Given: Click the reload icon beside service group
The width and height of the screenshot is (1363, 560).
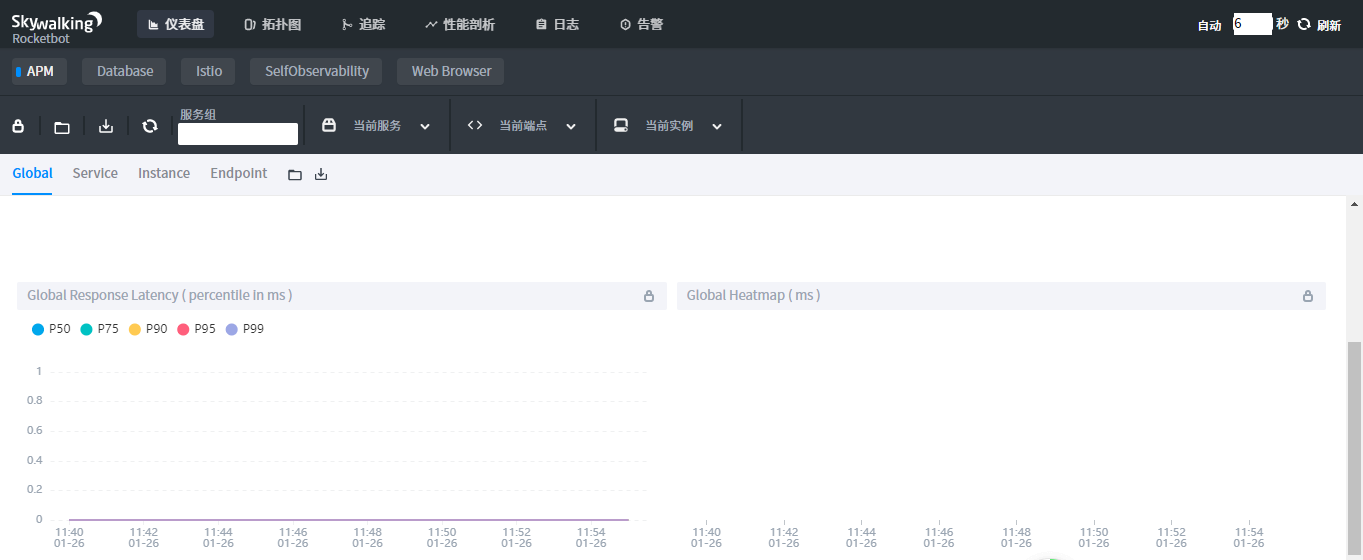Looking at the screenshot, I should 150,126.
